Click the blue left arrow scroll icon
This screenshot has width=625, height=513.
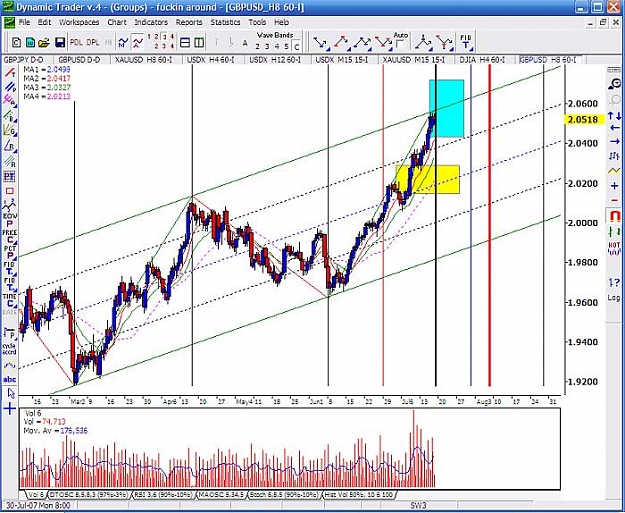tap(614, 128)
